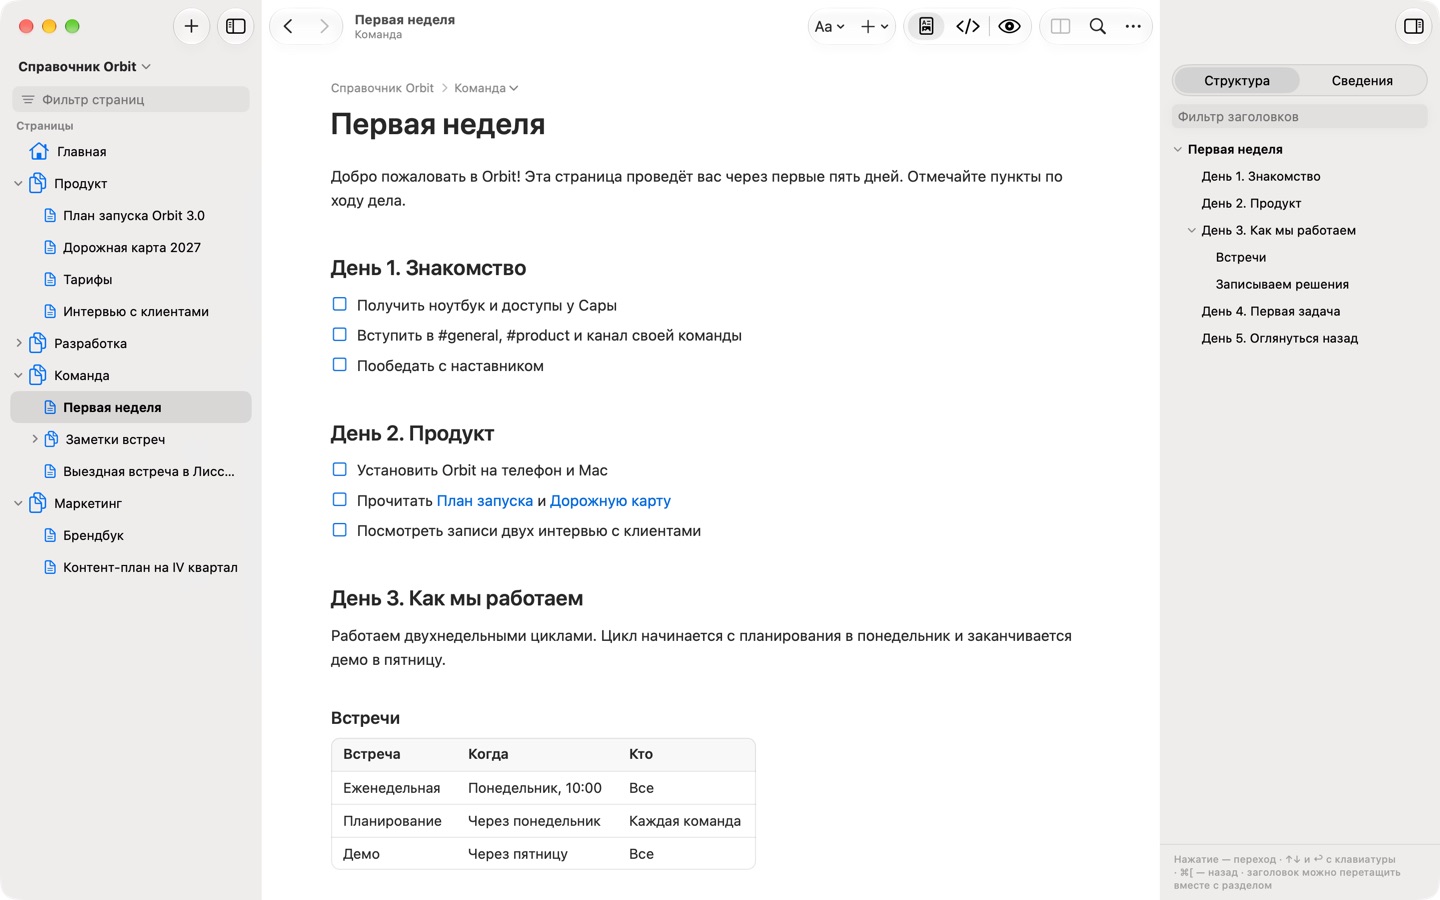1440x900 pixels.
Task: Collapse the Маркетинг tree section
Action: click(18, 503)
